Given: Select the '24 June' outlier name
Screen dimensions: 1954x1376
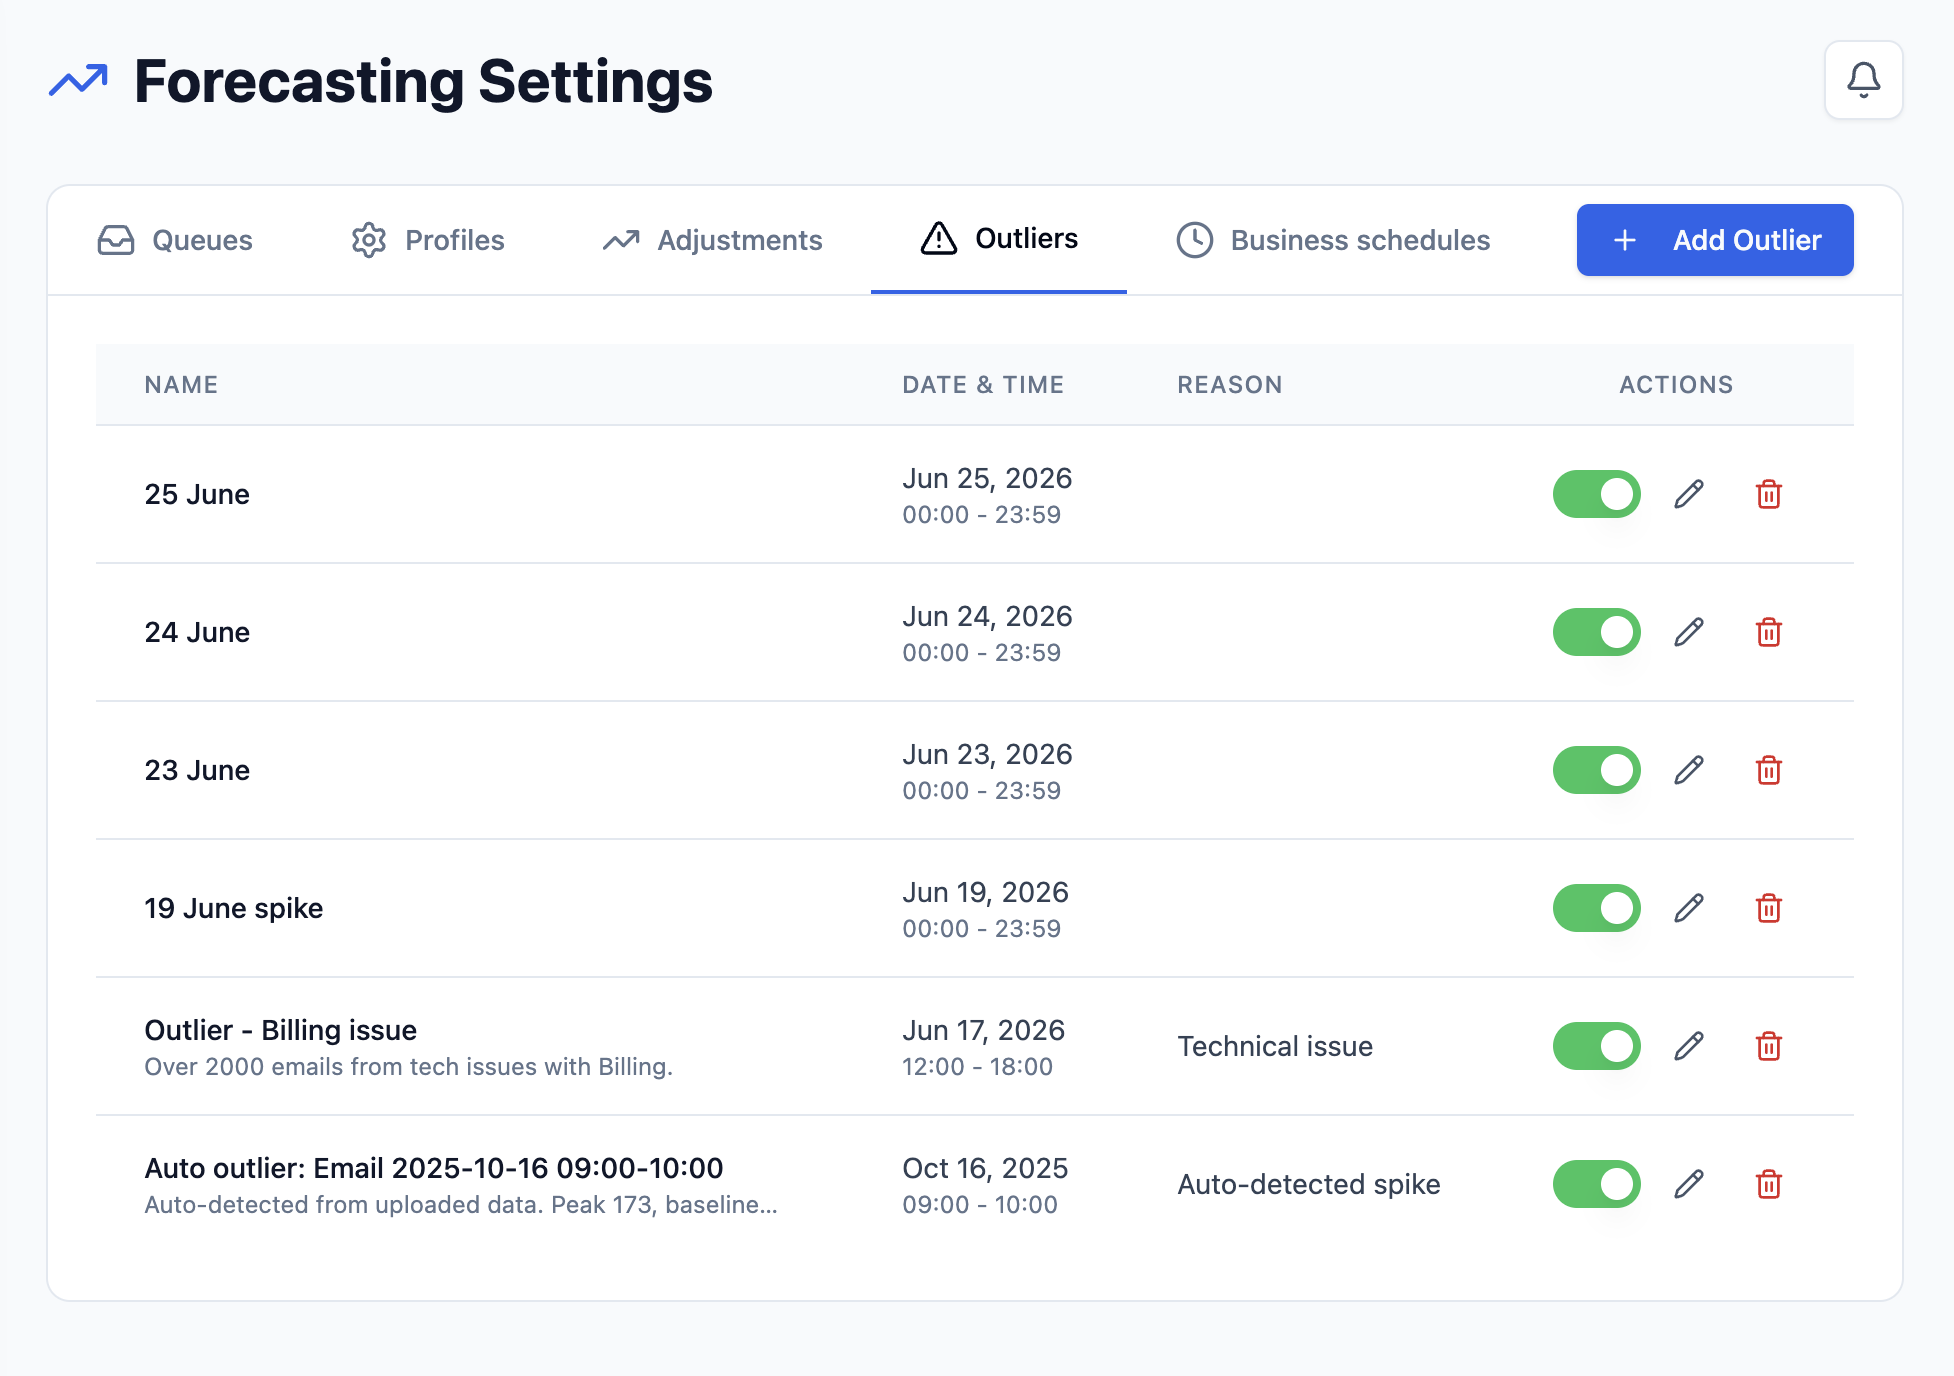Looking at the screenshot, I should point(197,632).
